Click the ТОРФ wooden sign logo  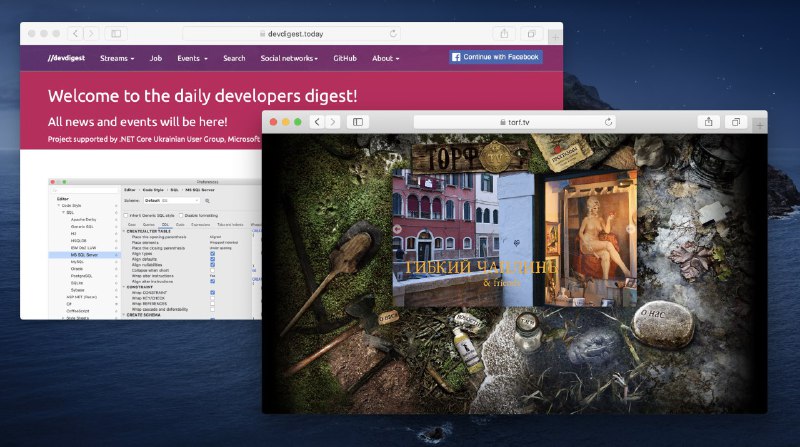point(469,157)
